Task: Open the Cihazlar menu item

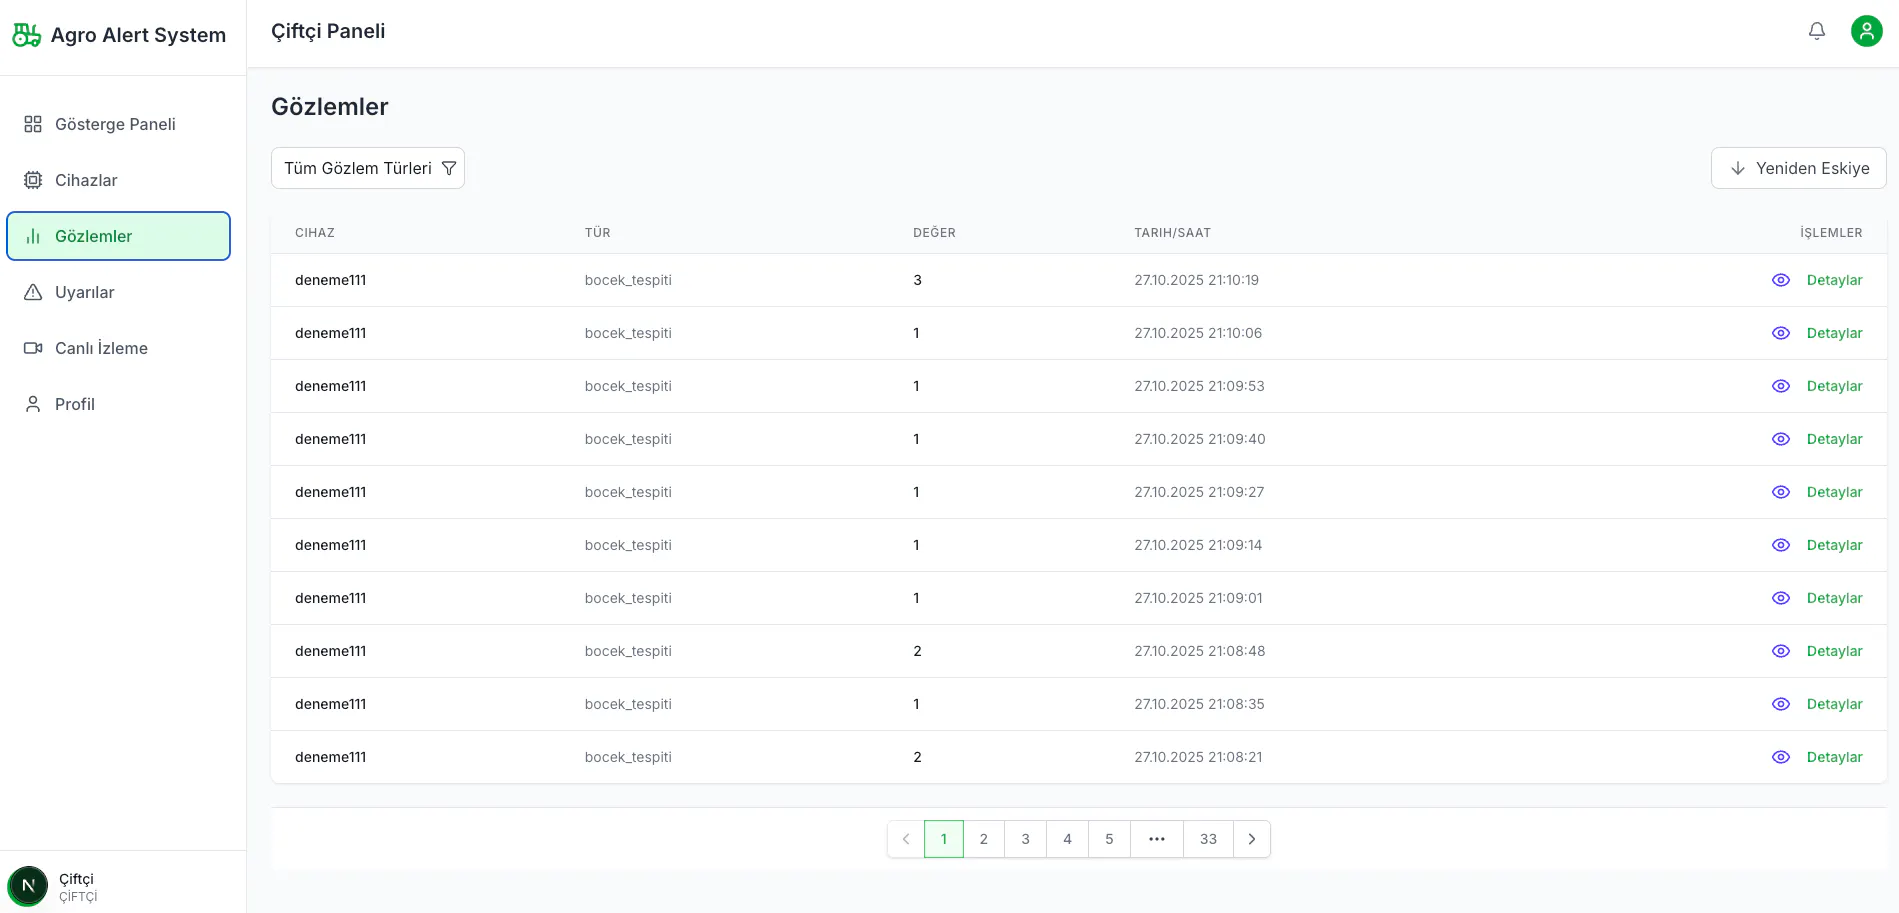Action: point(118,180)
